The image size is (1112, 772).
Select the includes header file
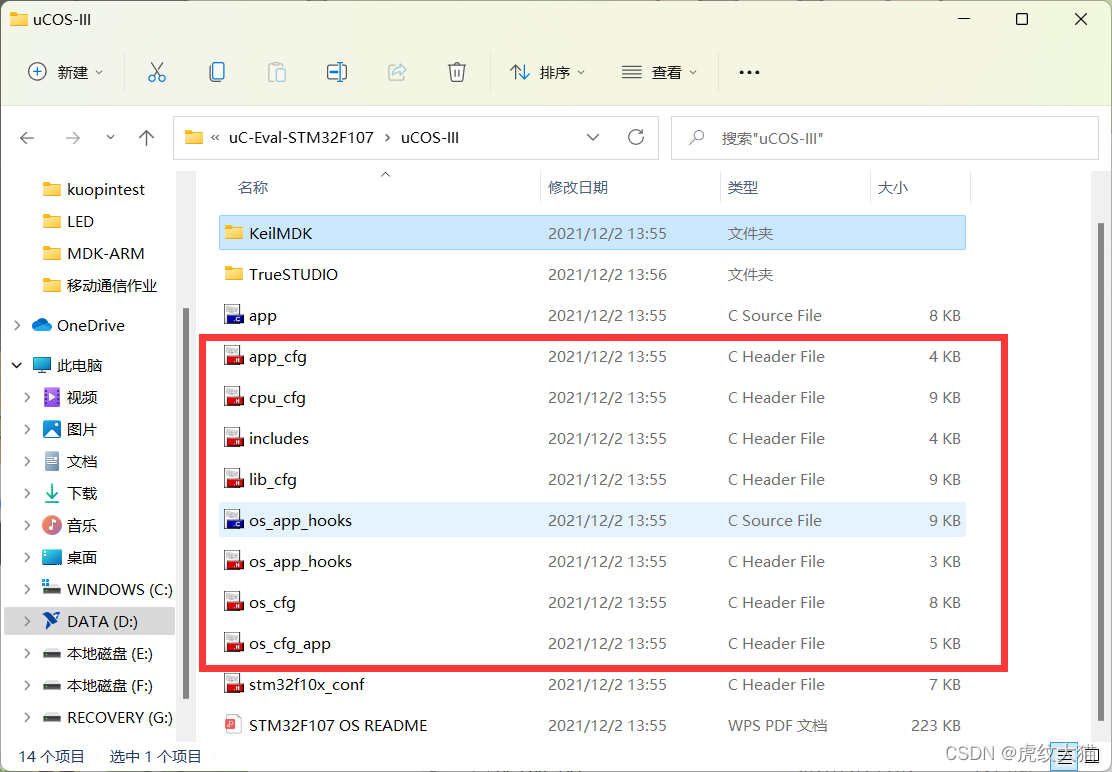click(592, 438)
